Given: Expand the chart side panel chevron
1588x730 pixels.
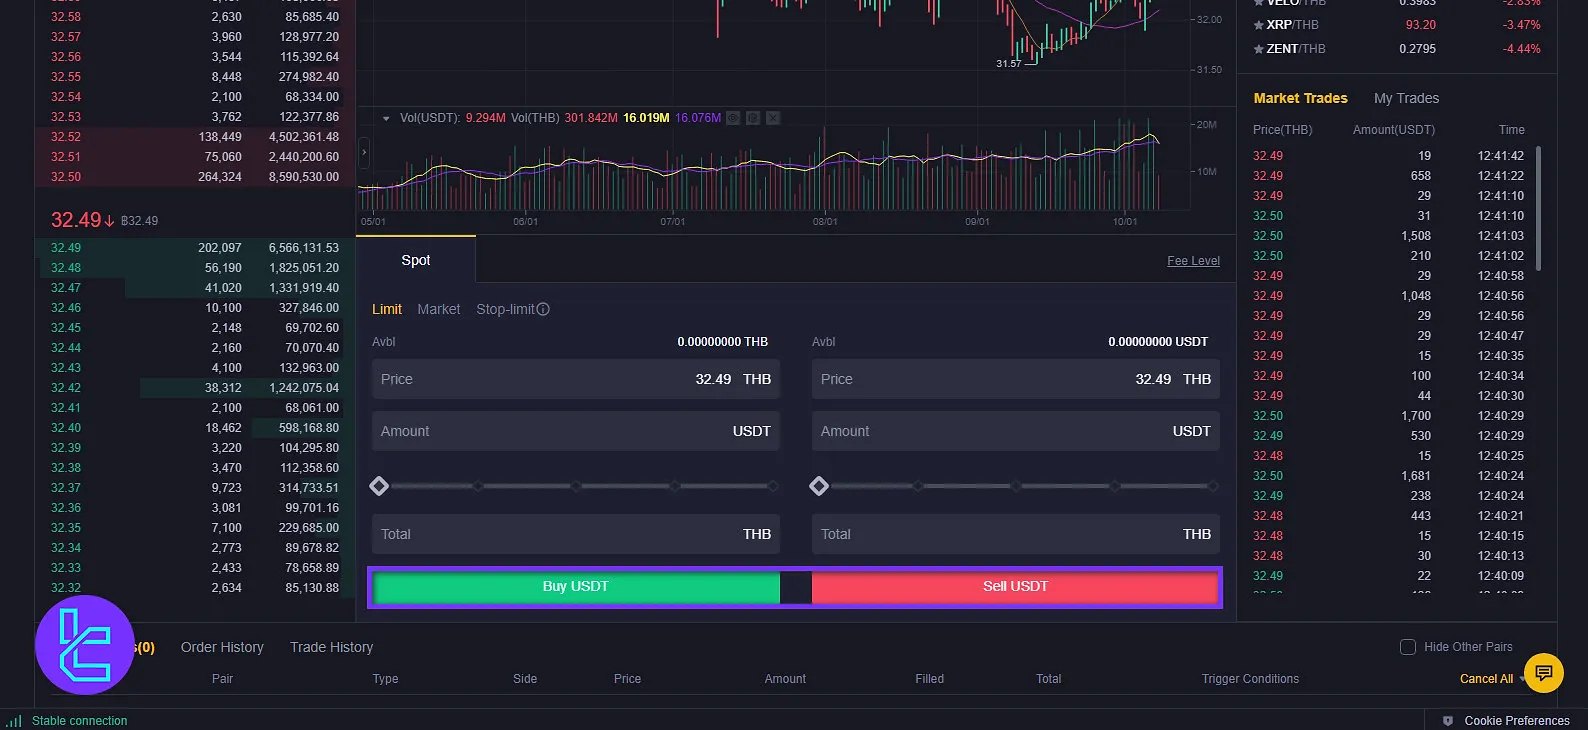Looking at the screenshot, I should coord(364,153).
